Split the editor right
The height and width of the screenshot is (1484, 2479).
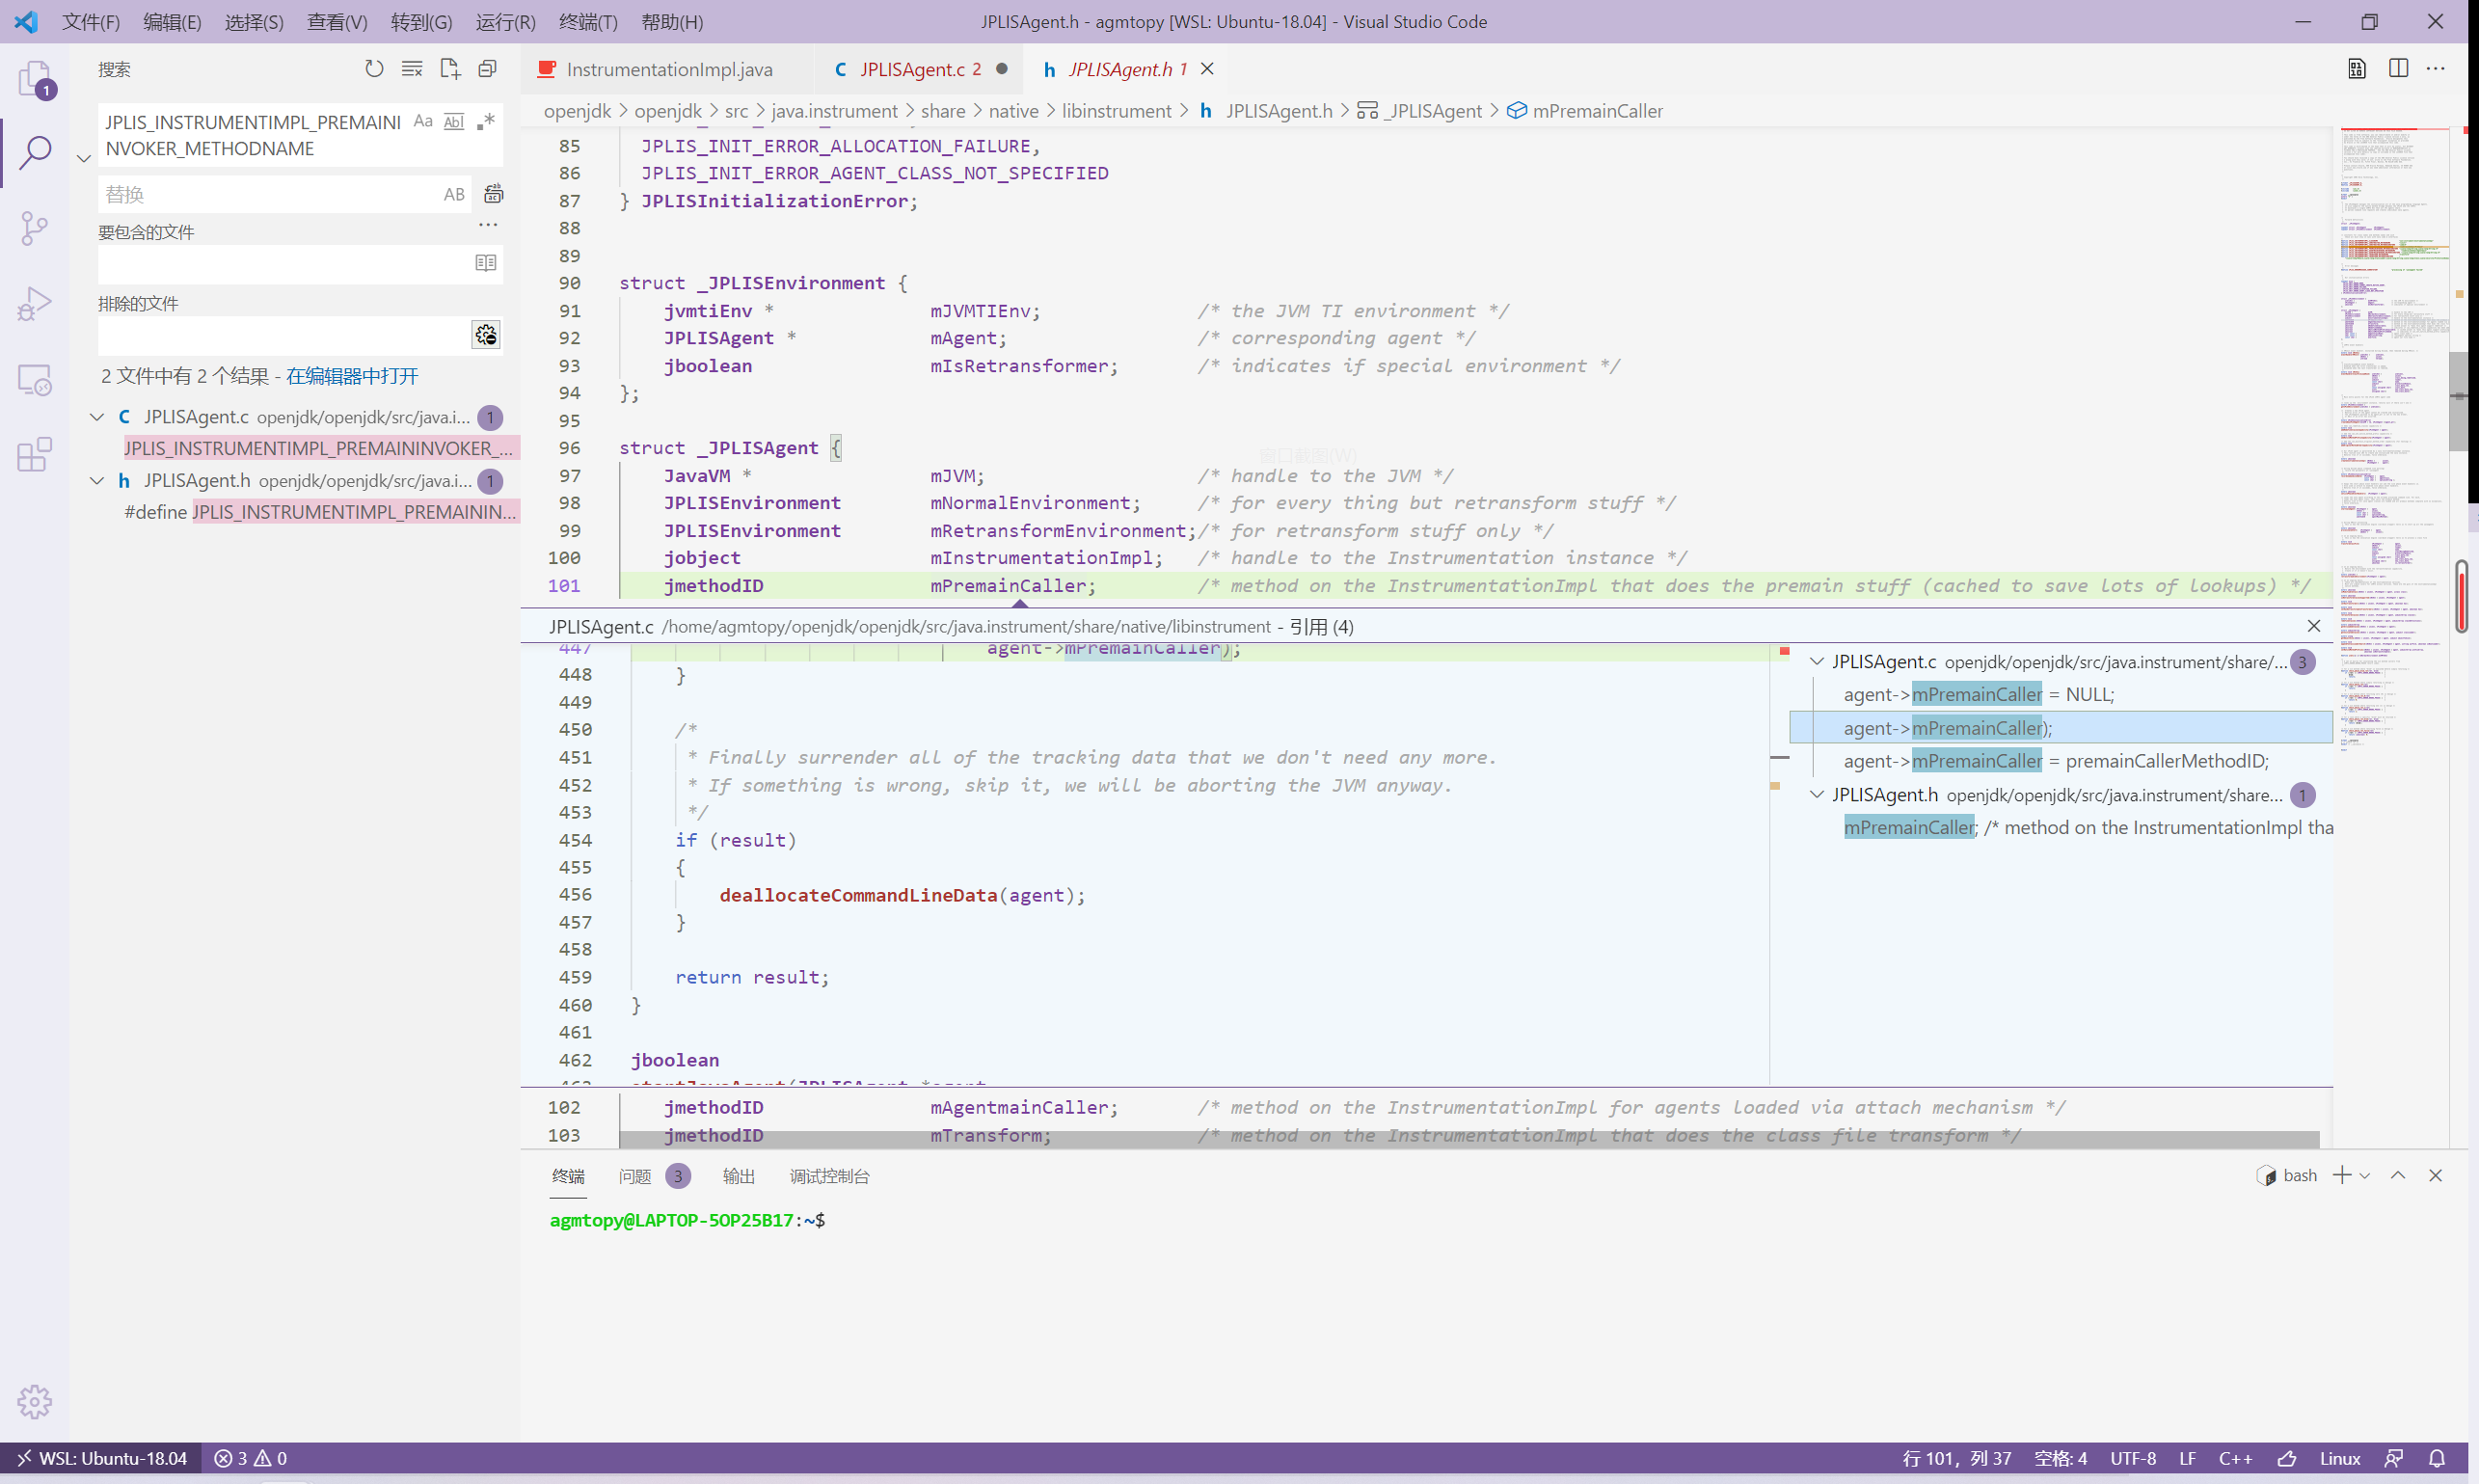pos(2397,69)
